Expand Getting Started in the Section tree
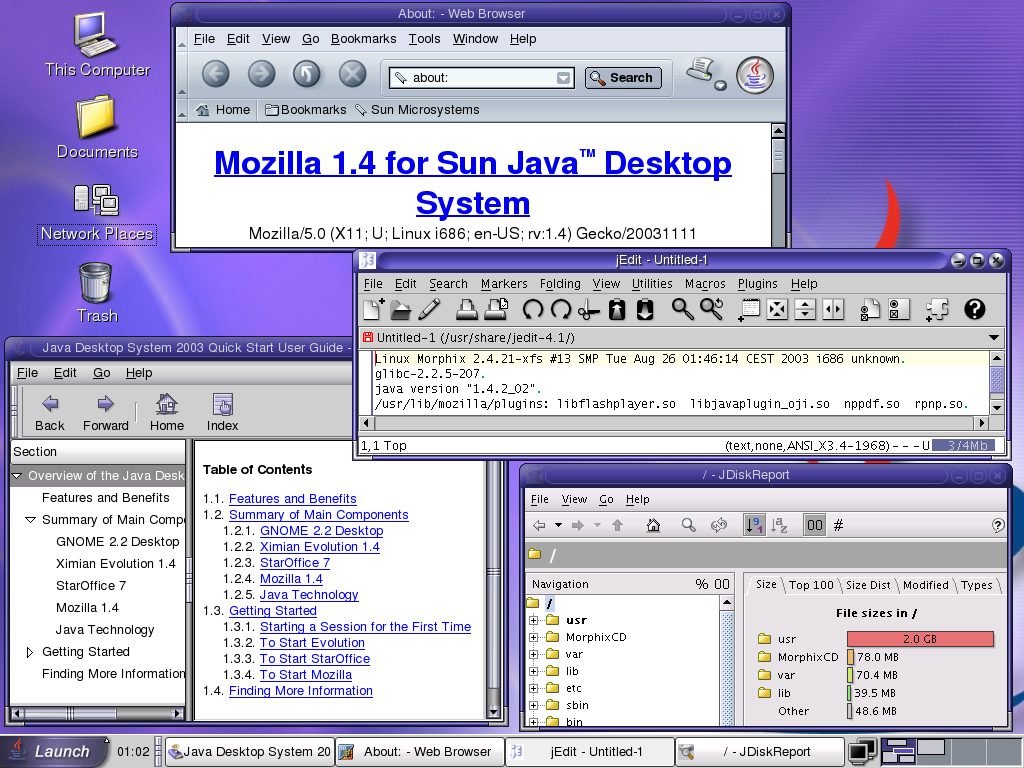 pos(29,652)
